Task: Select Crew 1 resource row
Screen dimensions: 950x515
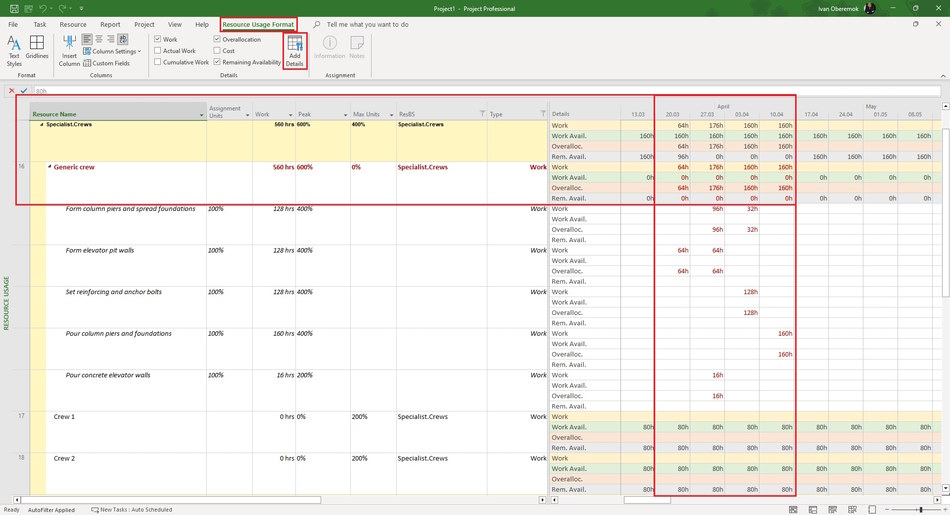Action: pos(64,417)
